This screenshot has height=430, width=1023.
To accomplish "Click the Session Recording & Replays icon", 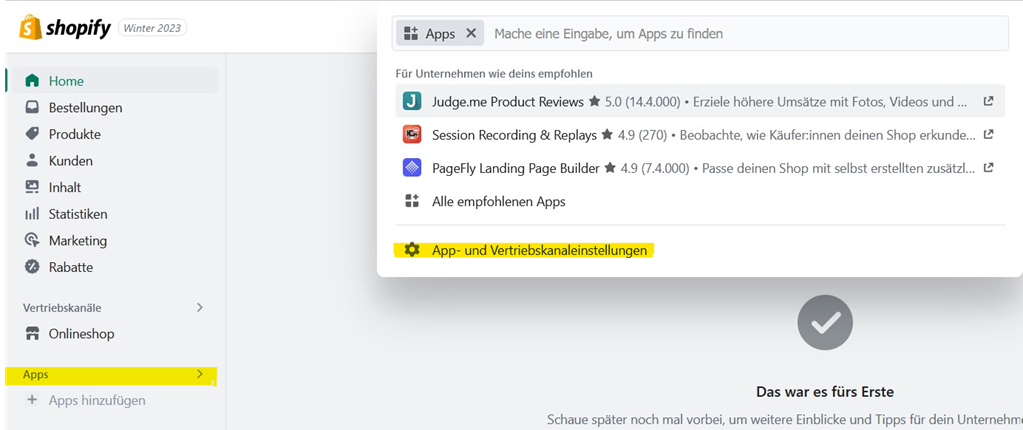I will coord(412,134).
